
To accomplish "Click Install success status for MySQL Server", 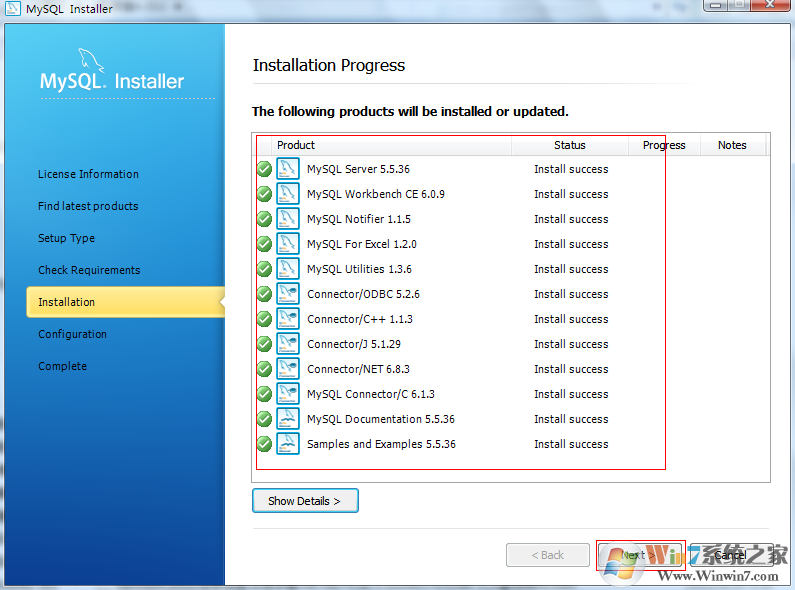I will point(571,169).
